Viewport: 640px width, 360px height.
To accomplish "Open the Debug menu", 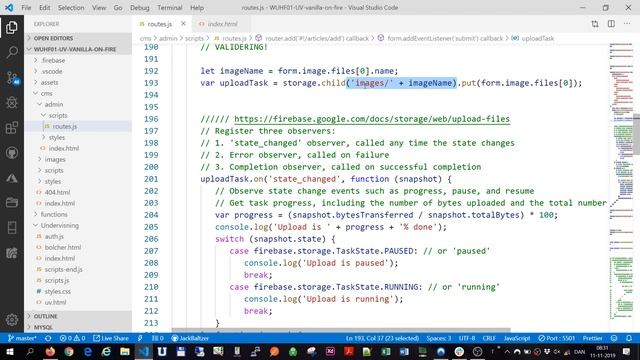I will (x=140, y=8).
